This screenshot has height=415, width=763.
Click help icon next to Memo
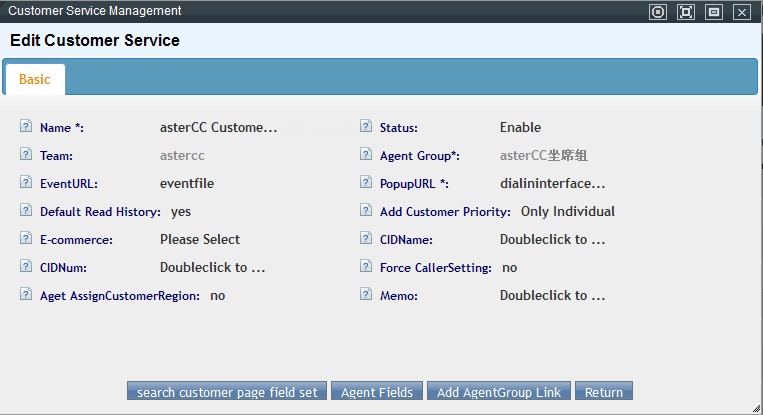(366, 295)
